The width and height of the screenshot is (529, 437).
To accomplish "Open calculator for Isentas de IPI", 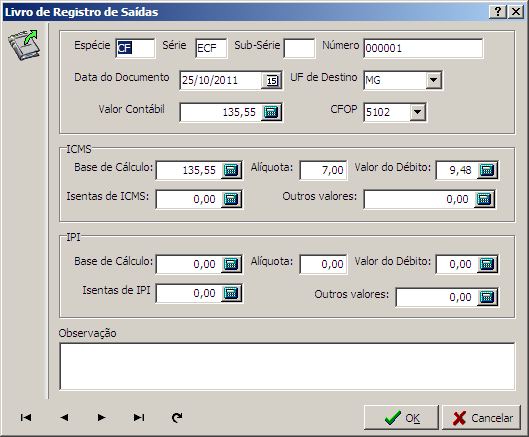I will (231, 293).
